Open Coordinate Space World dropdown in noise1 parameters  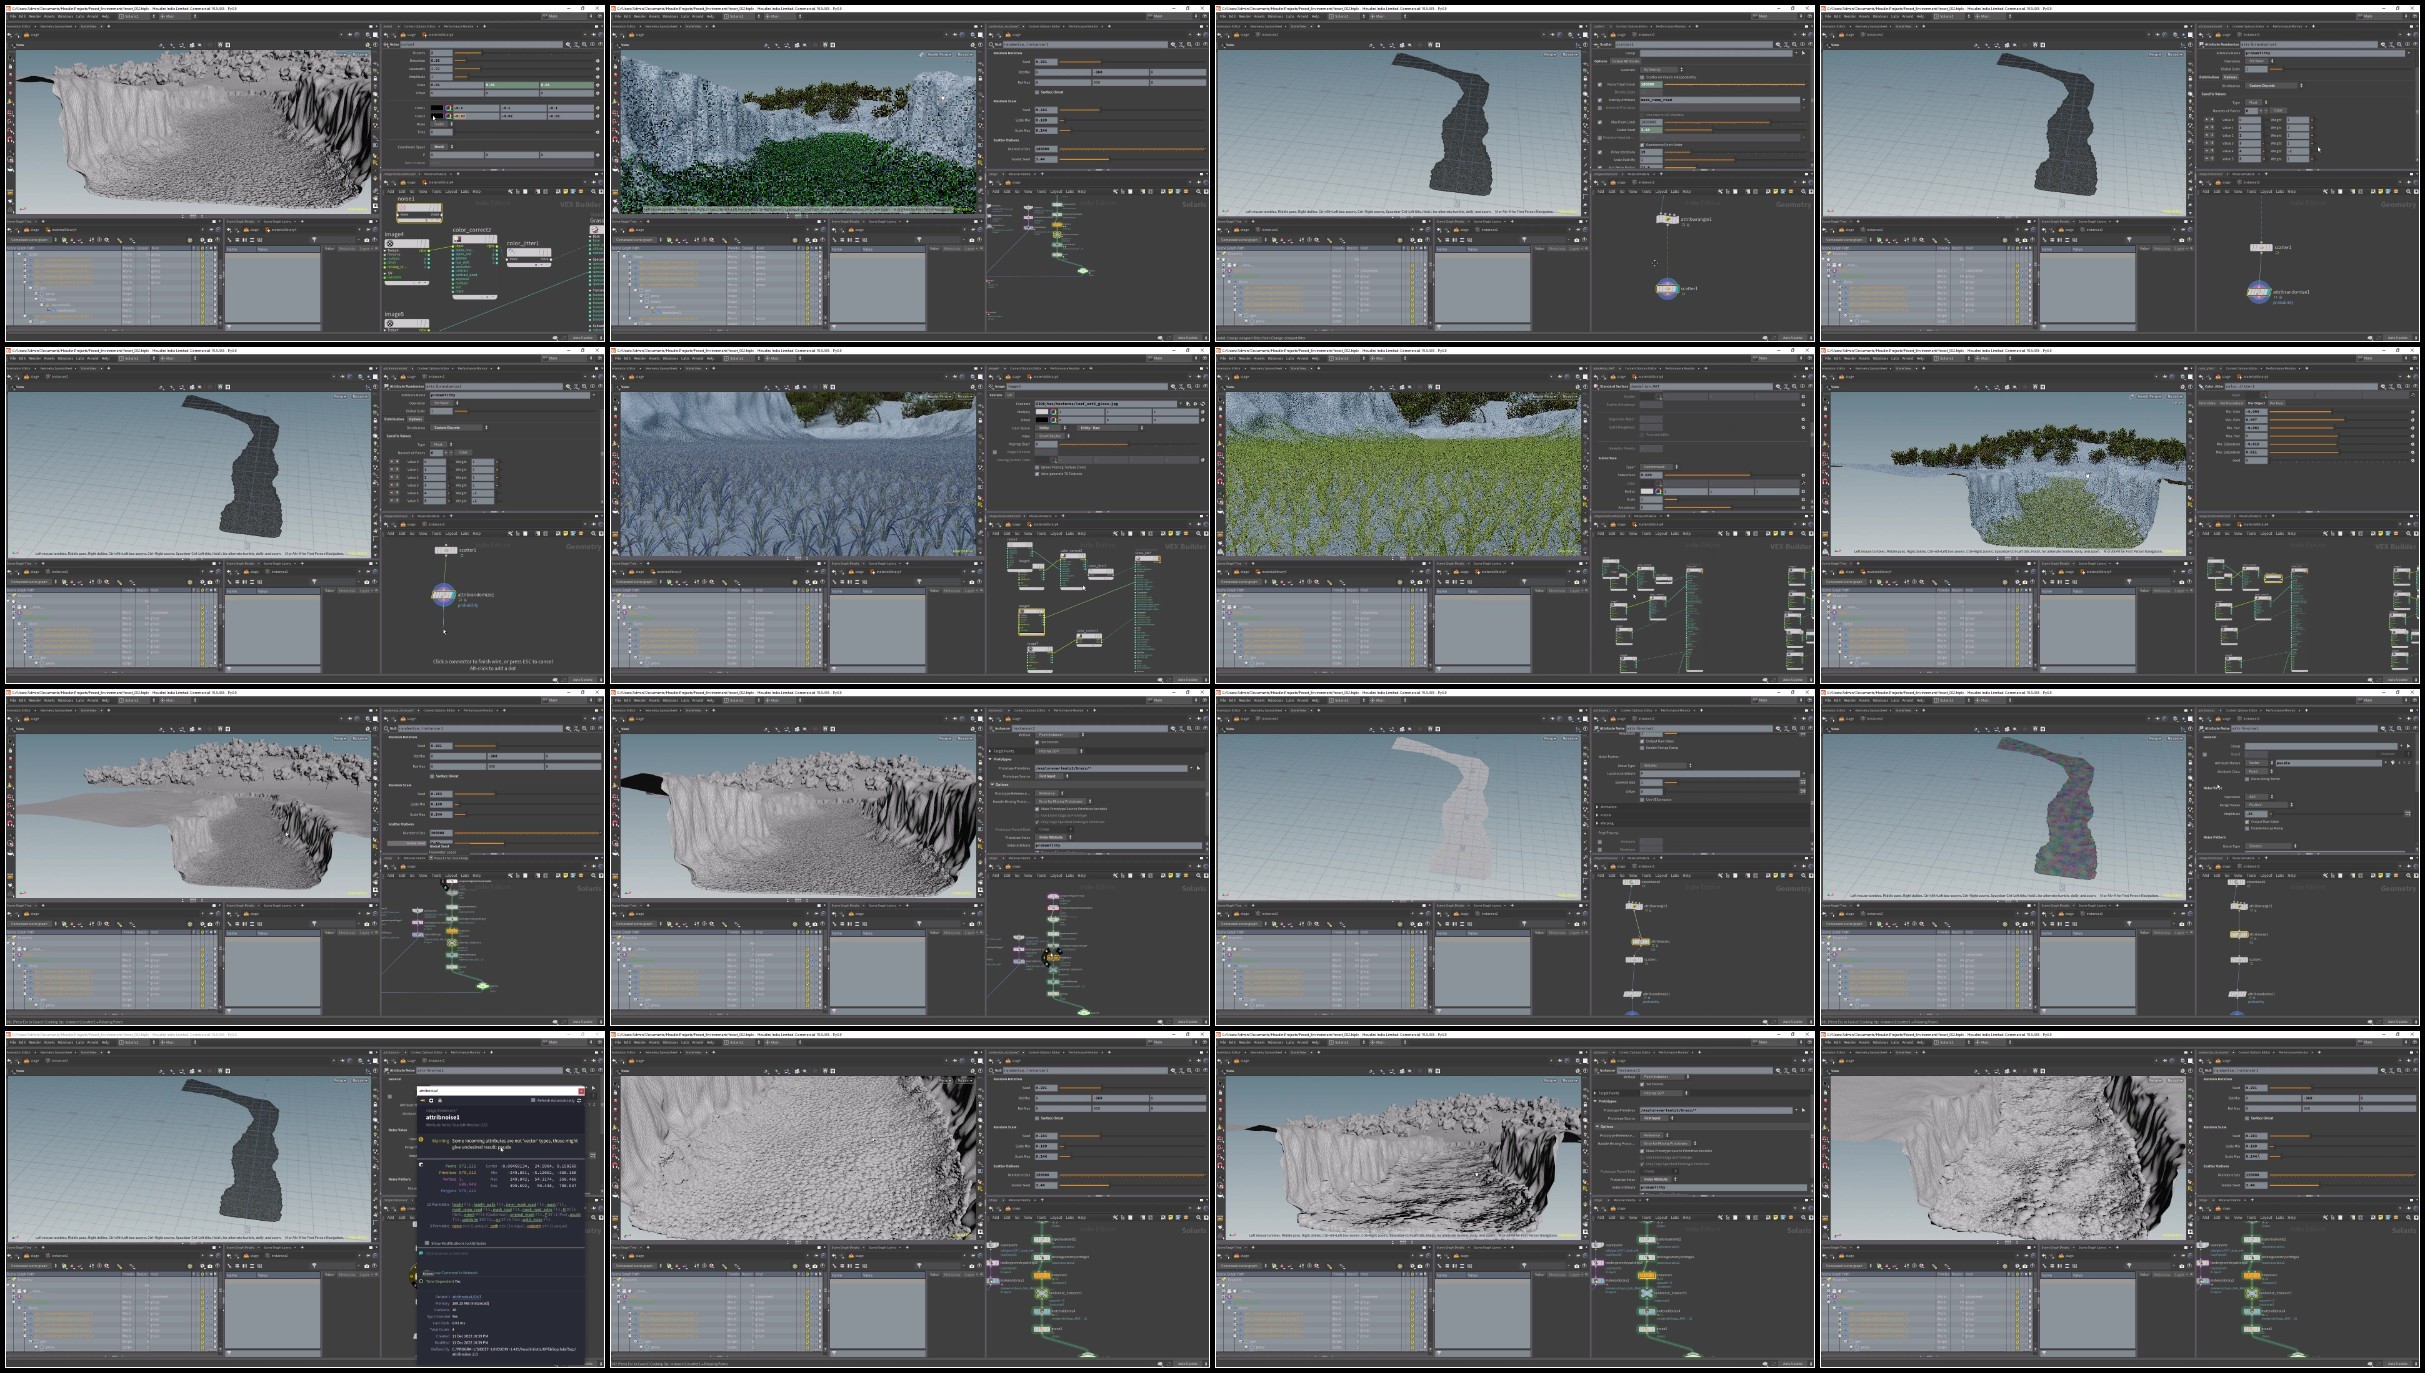pos(441,147)
